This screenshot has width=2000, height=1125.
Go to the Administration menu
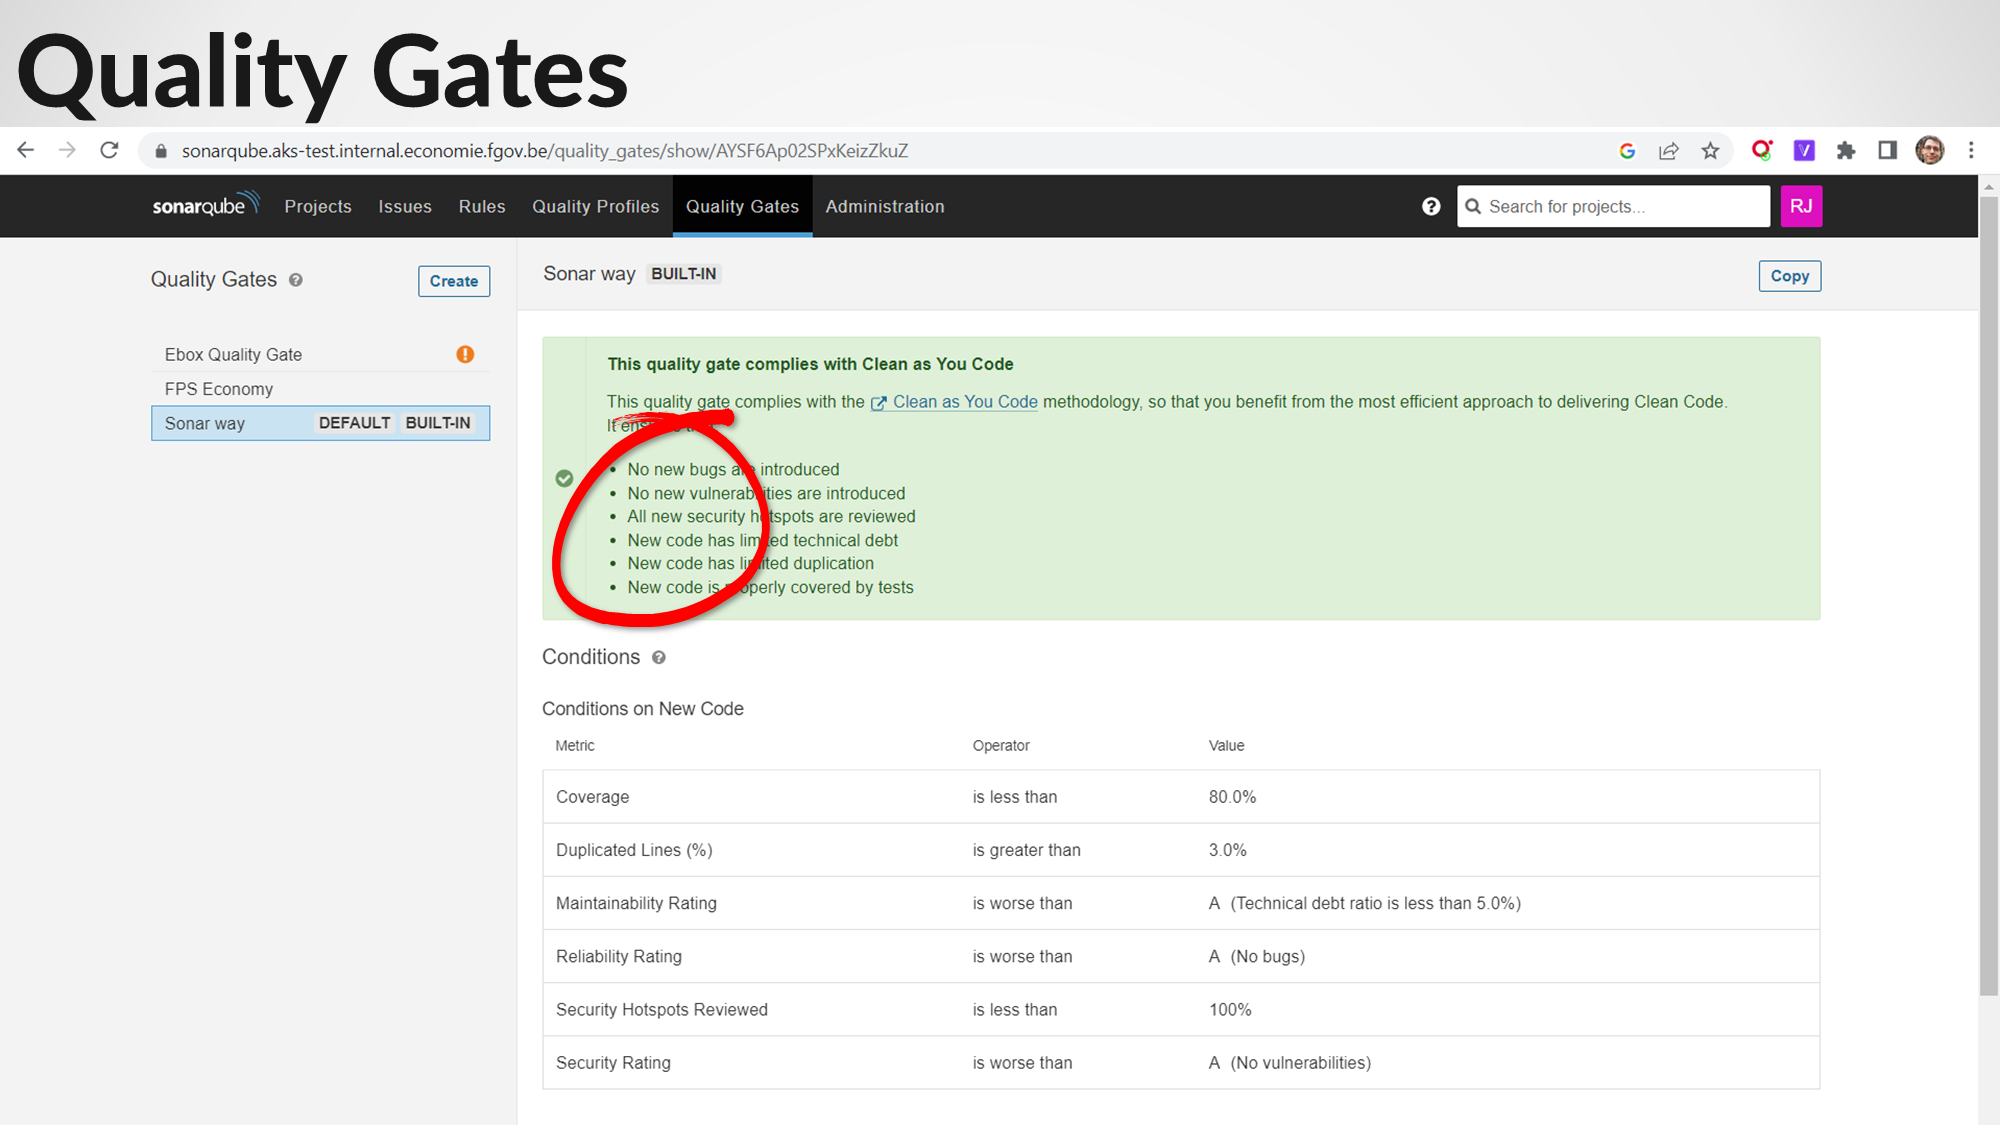pos(884,206)
